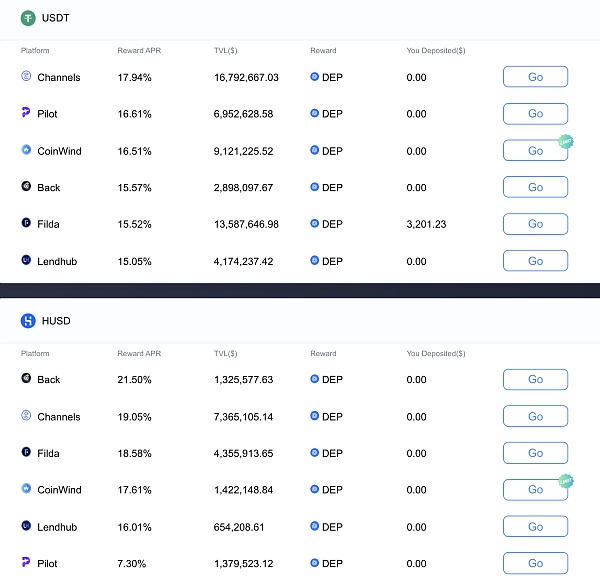The height and width of the screenshot is (583, 600).
Task: Click the DEP reward icon in HUSD Filda row
Action: point(315,453)
